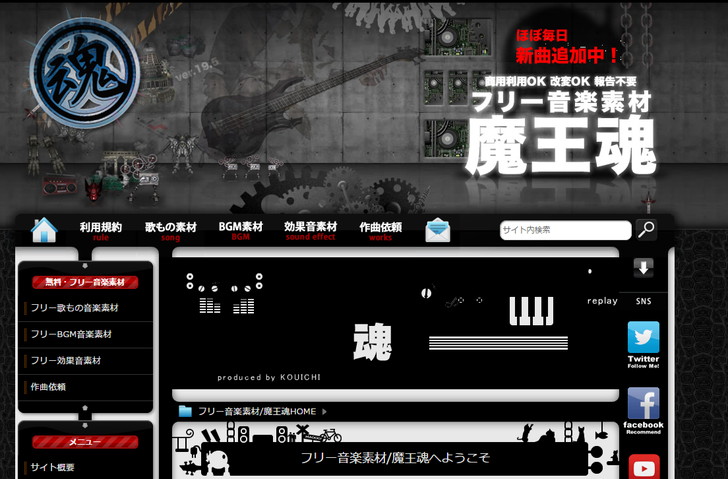728x479 pixels.
Task: Open the YouTube icon
Action: pyautogui.click(x=644, y=466)
